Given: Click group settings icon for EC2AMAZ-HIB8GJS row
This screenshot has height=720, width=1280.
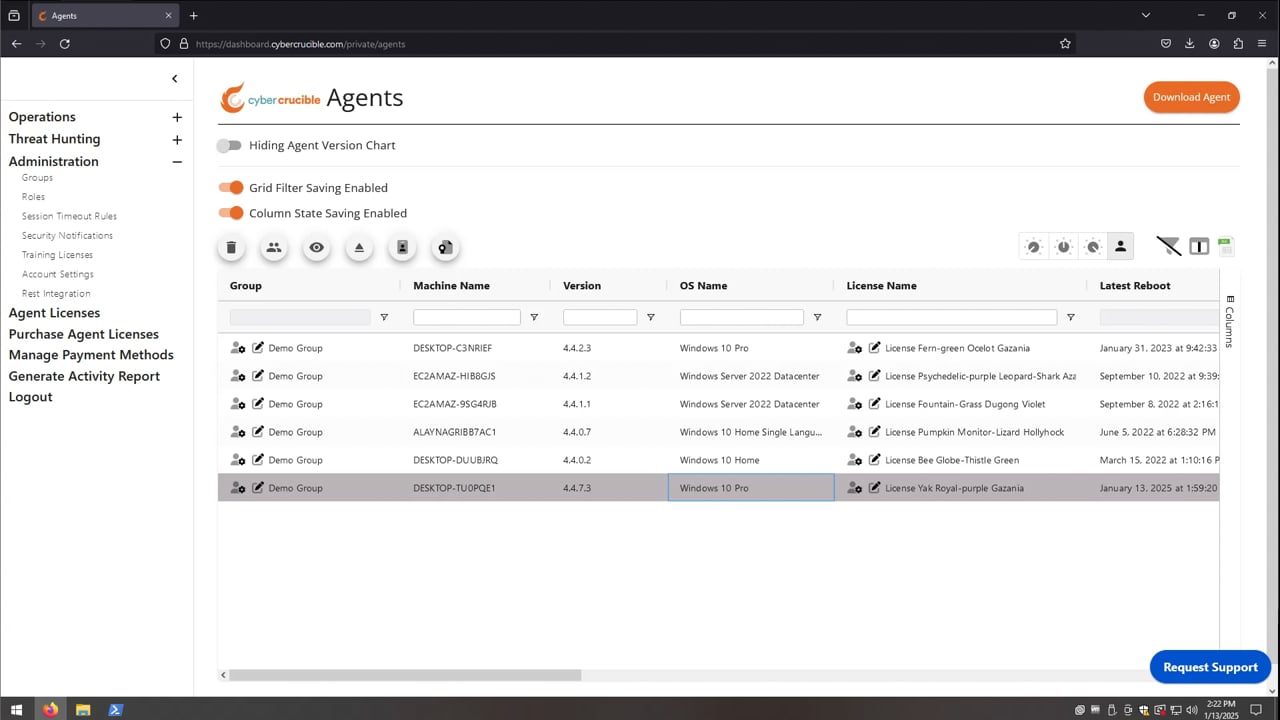Looking at the screenshot, I should coord(238,376).
